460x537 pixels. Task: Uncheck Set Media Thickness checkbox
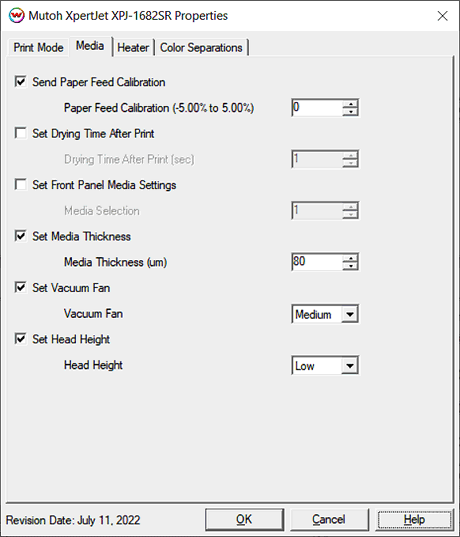[21, 236]
